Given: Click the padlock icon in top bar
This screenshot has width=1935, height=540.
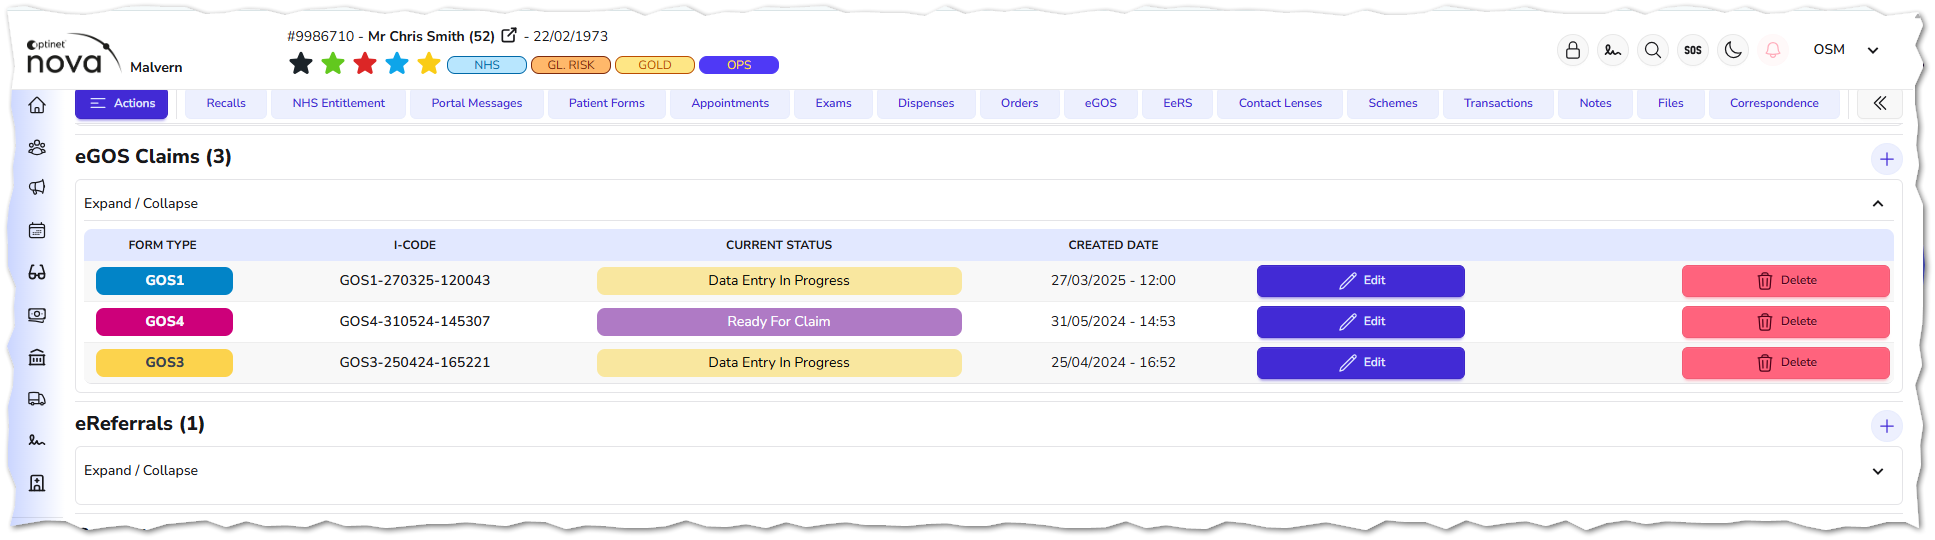Looking at the screenshot, I should 1572,50.
